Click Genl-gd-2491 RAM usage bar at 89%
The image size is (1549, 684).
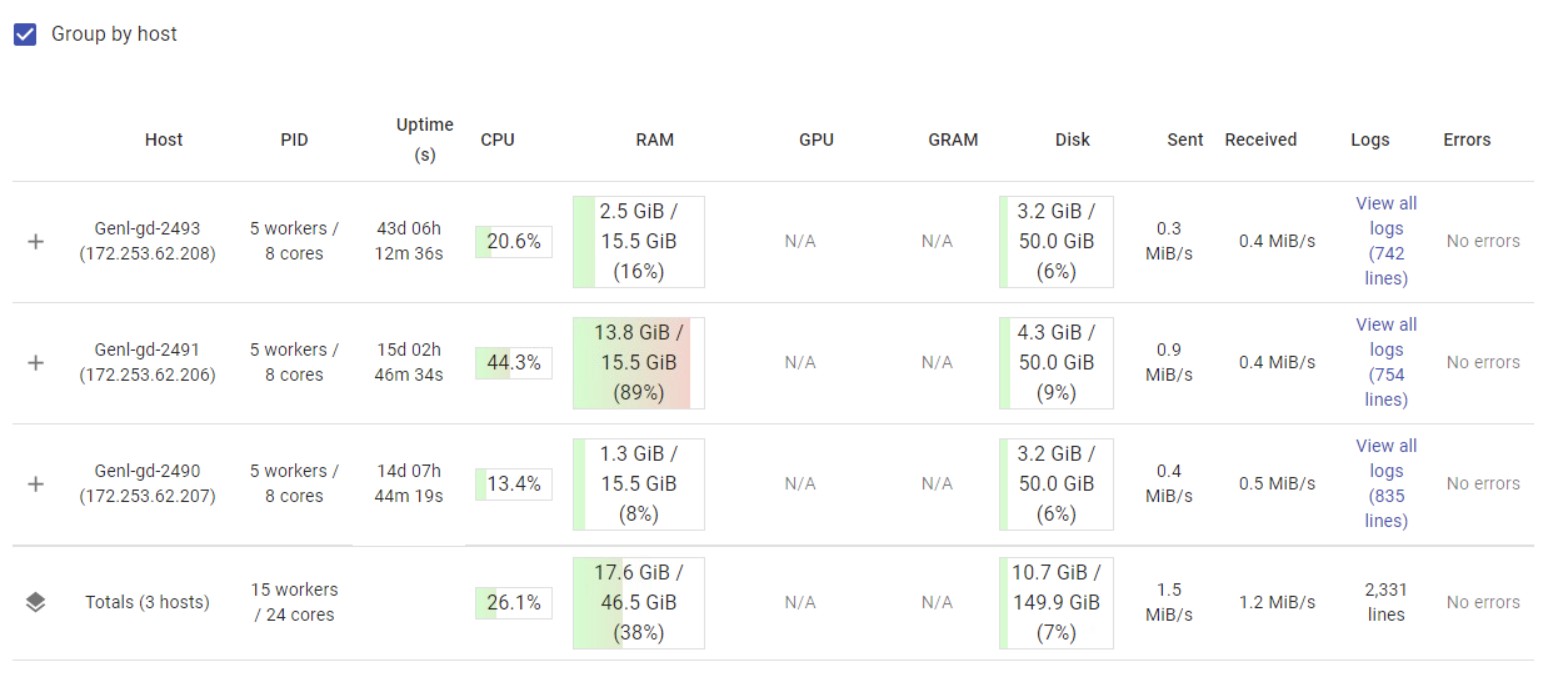(x=638, y=362)
